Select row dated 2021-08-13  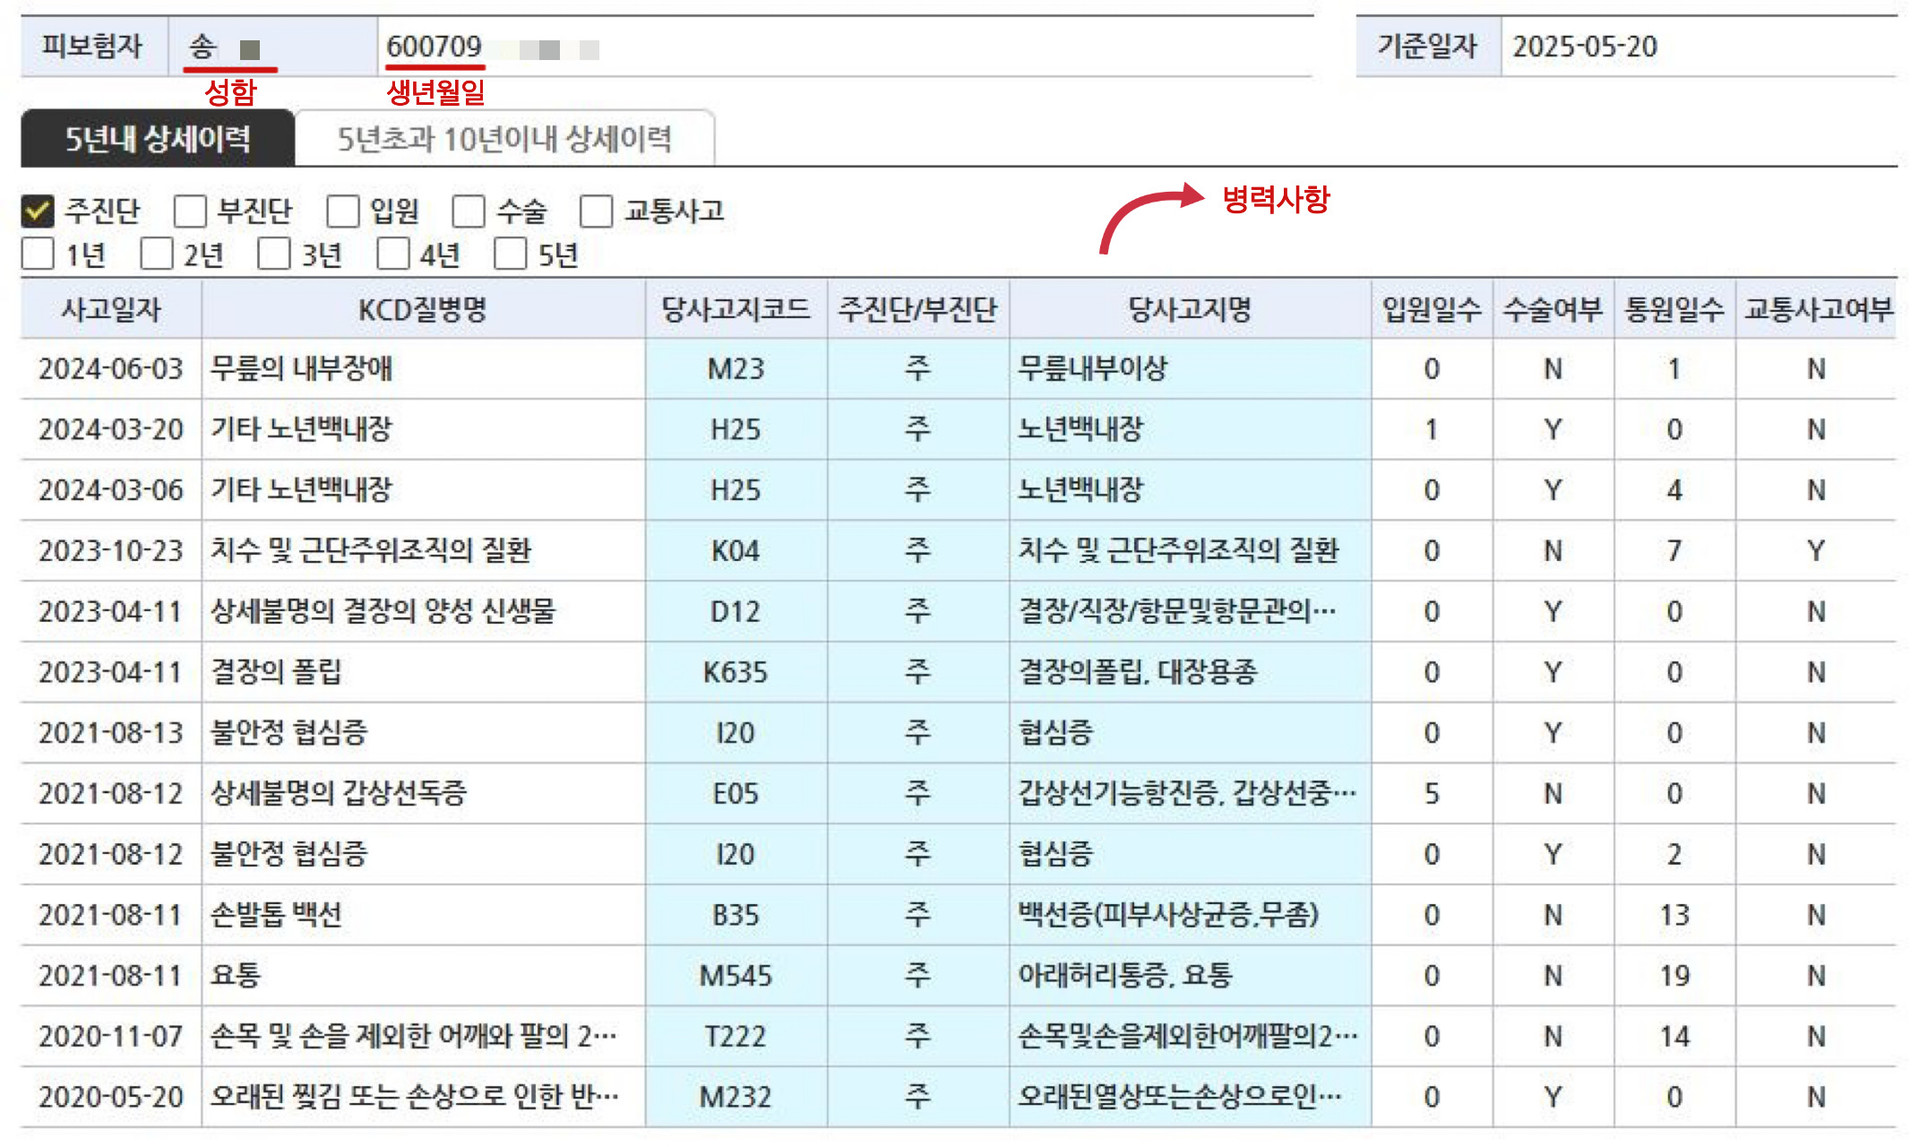pyautogui.click(x=958, y=733)
